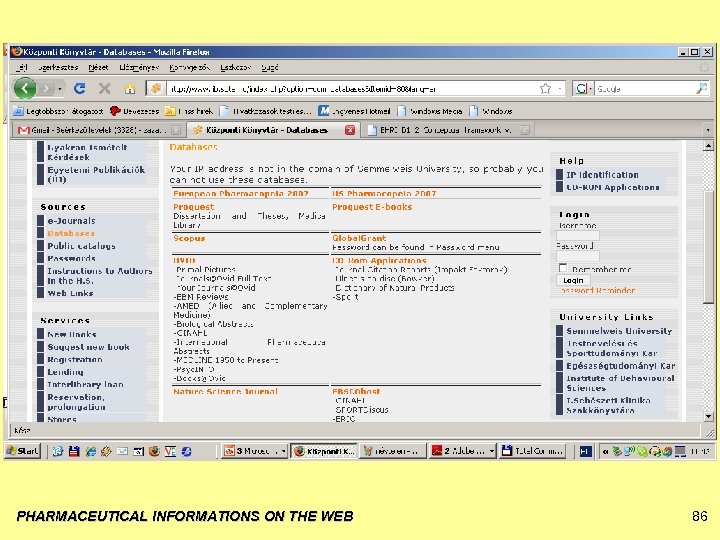Viewport: 720px width, 540px height.
Task: Open the GlobalGrant link
Action: [x=359, y=238]
